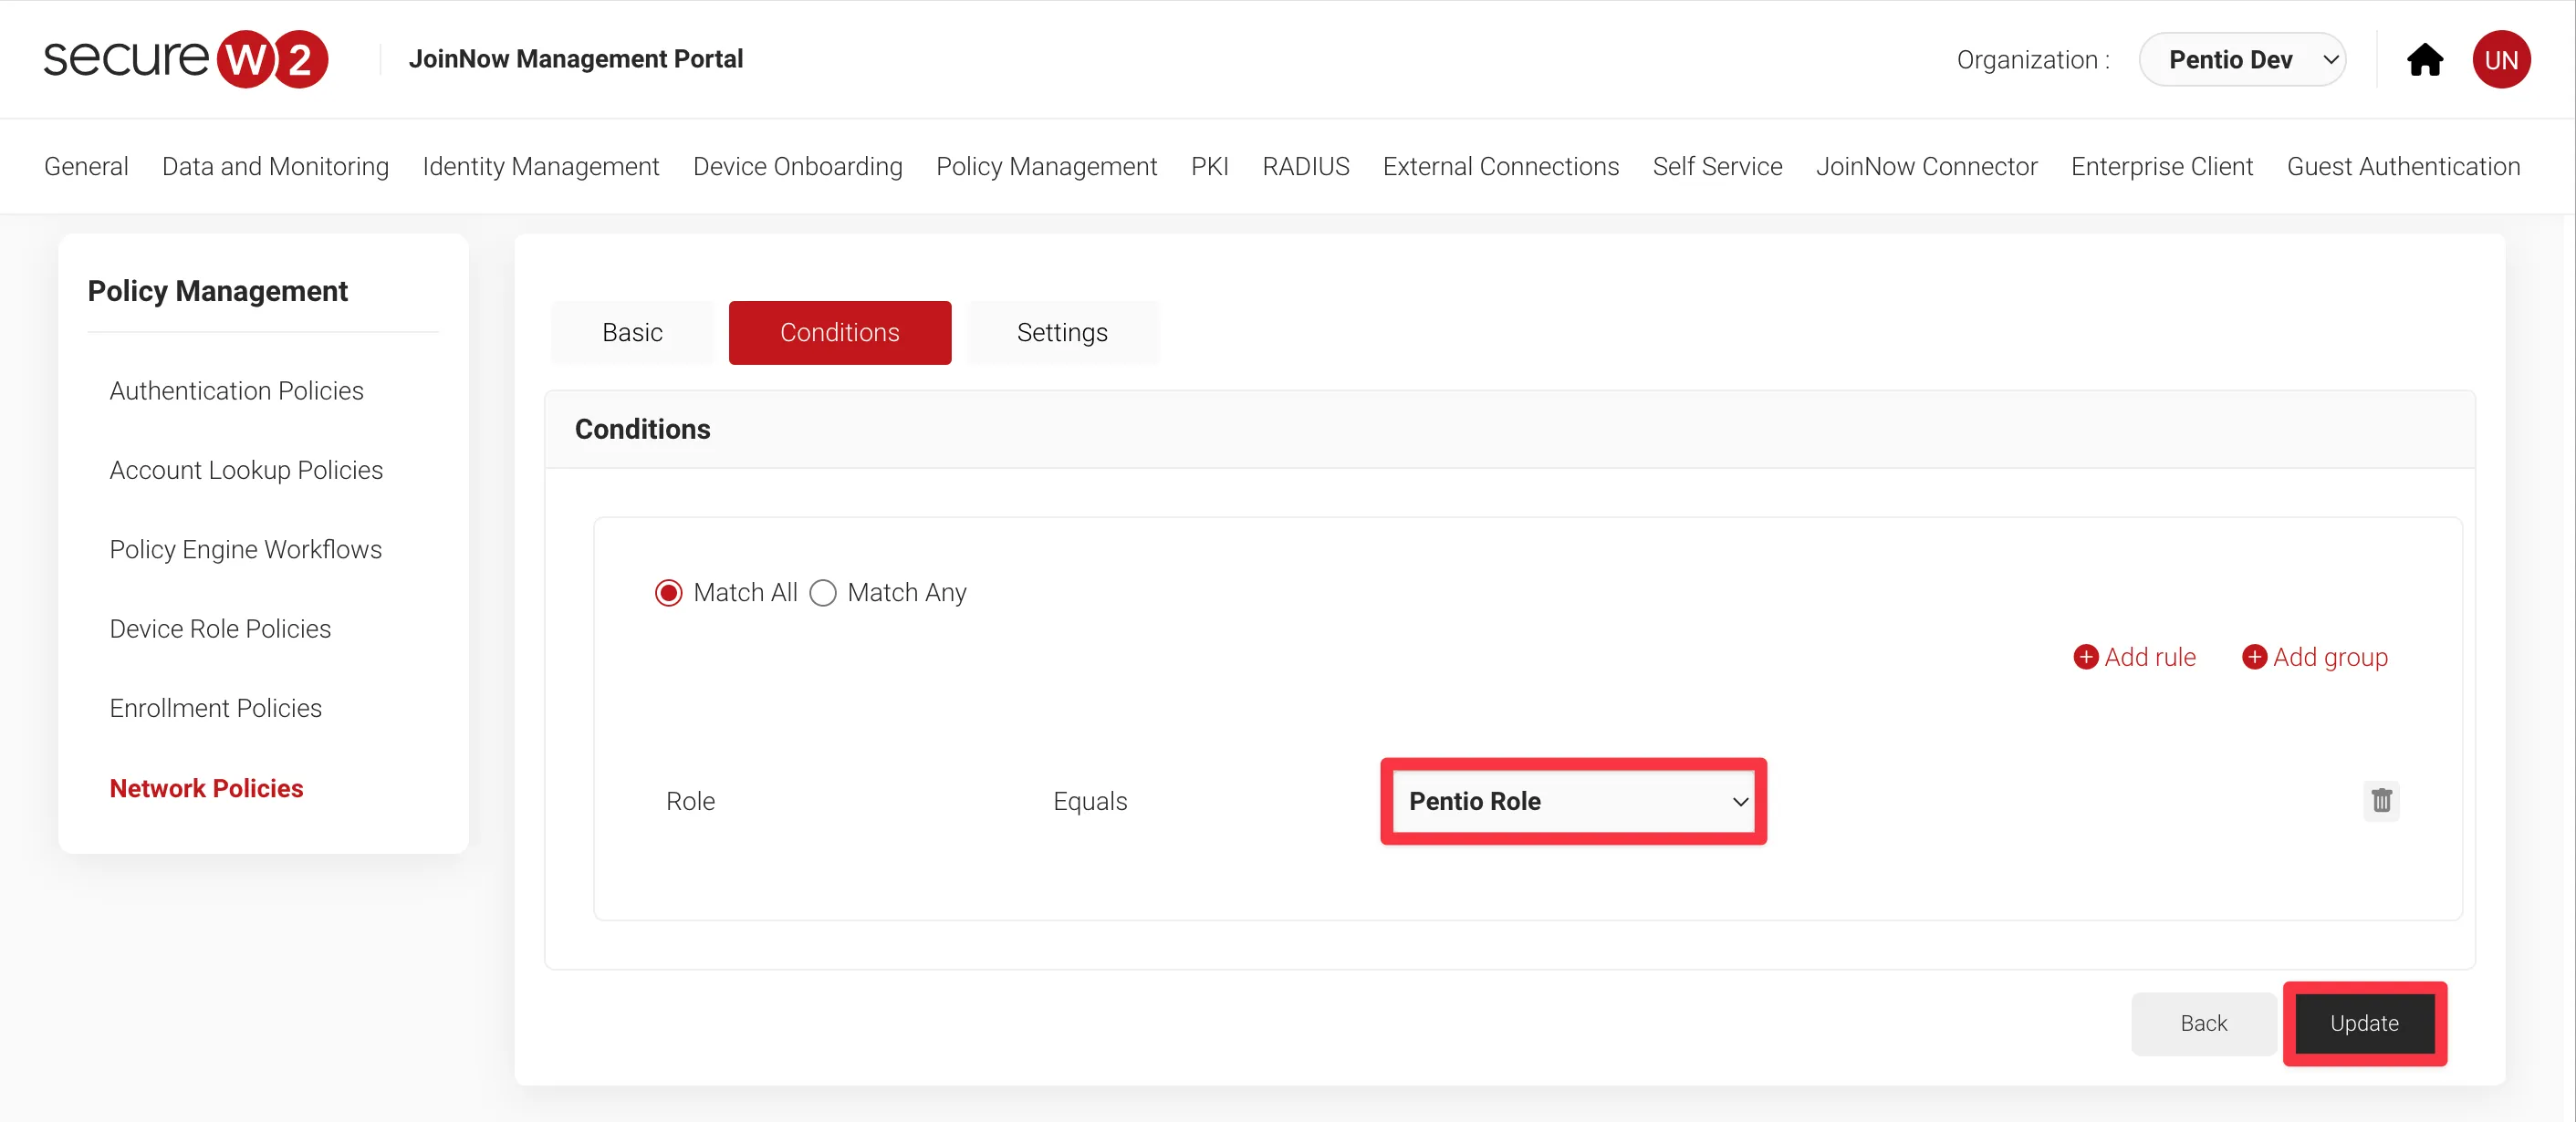Switch to the Settings tab
2576x1122 pixels.
pos(1062,333)
